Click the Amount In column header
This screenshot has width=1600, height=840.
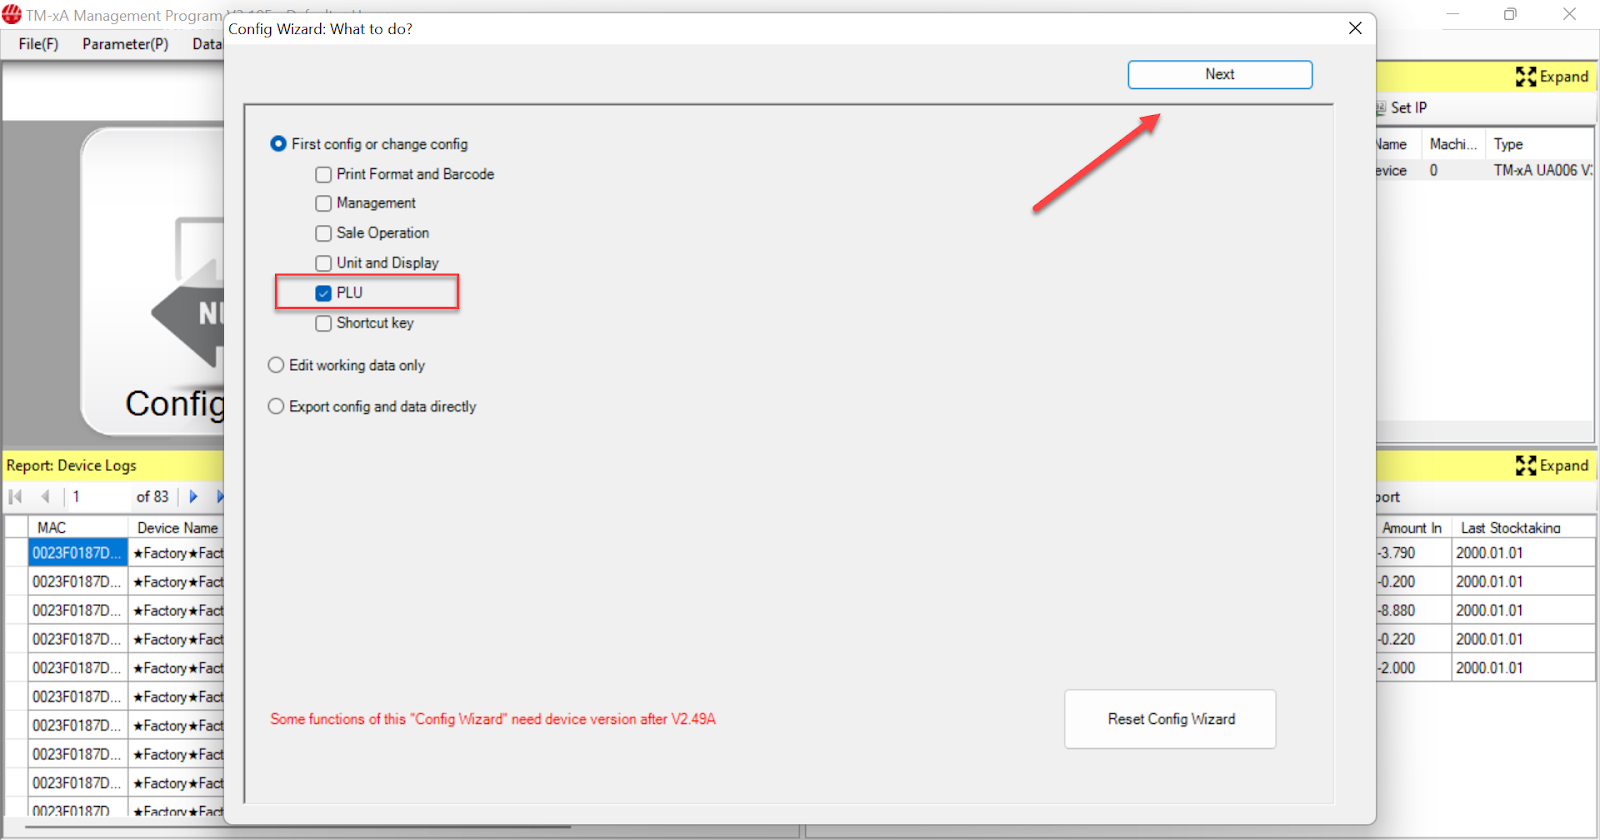1413,527
